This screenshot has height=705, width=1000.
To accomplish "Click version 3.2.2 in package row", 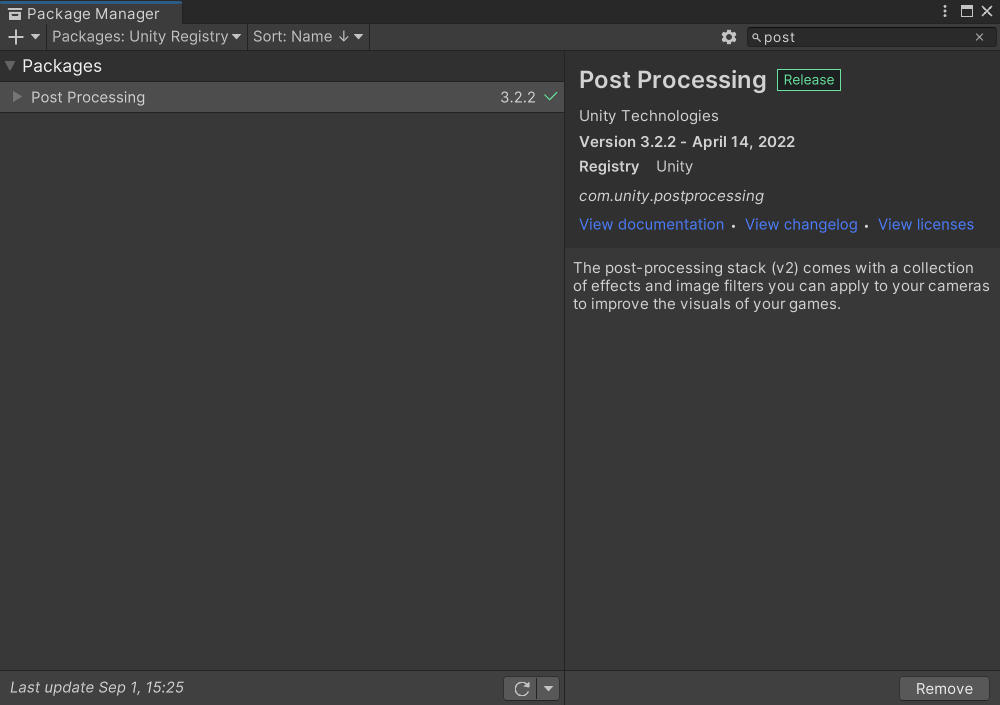I will coord(517,98).
